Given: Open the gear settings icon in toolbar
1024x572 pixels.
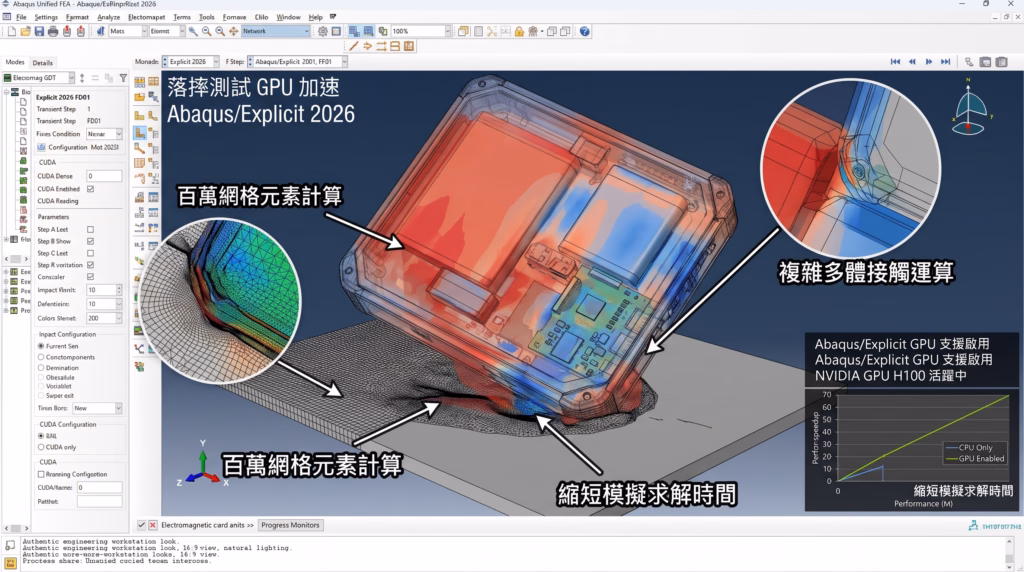Looking at the screenshot, I should point(323,31).
